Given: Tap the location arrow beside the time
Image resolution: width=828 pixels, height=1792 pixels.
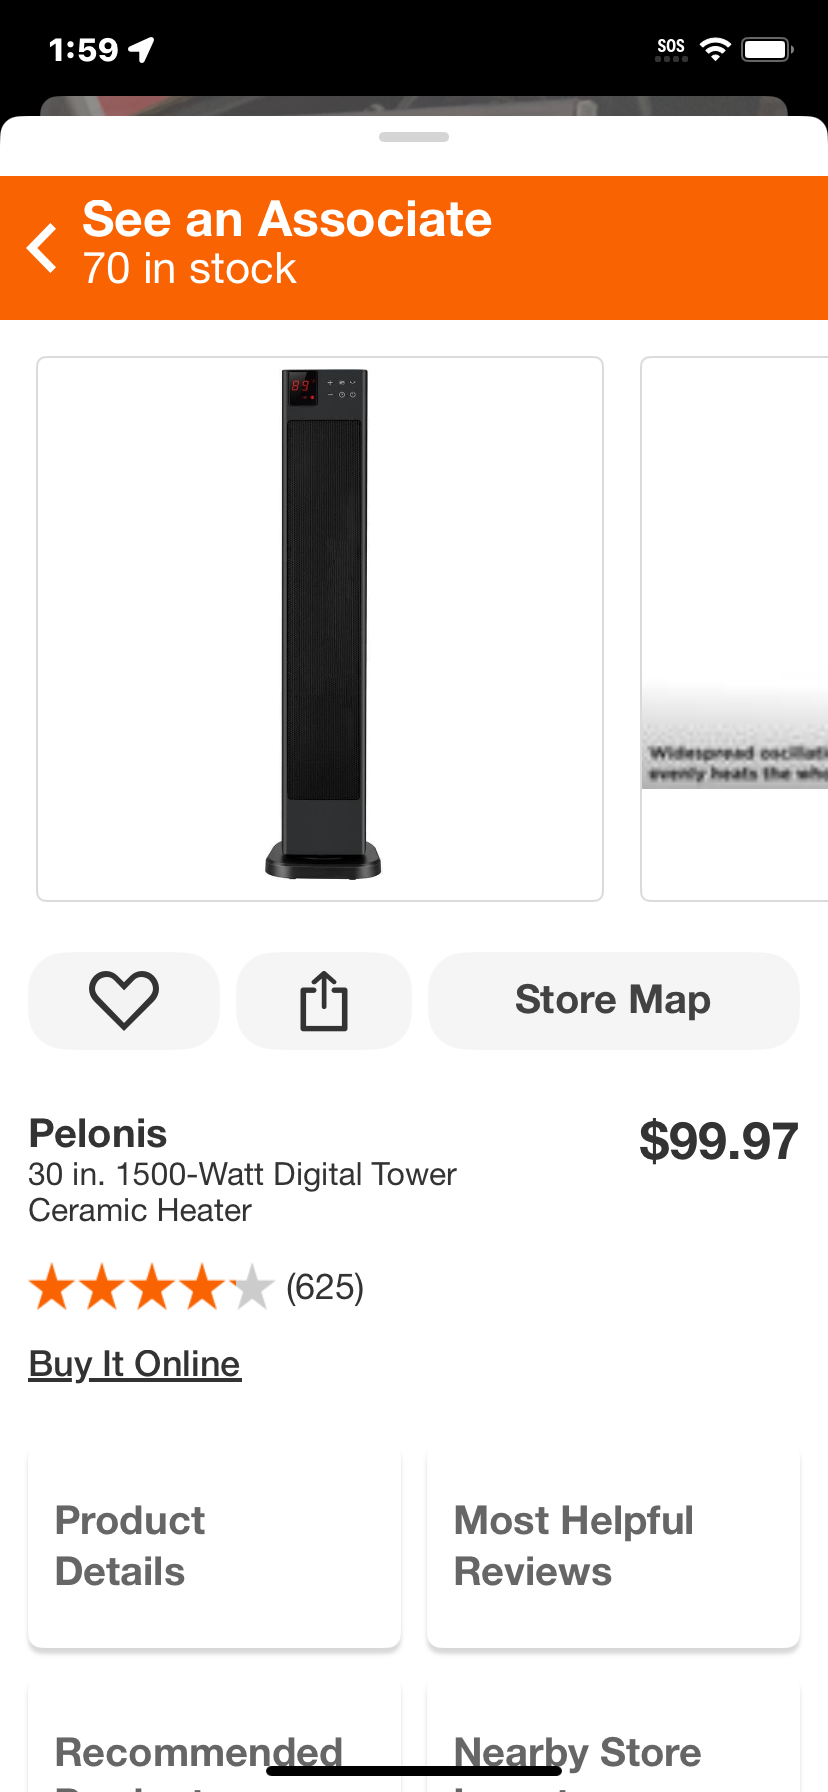Looking at the screenshot, I should click(142, 49).
